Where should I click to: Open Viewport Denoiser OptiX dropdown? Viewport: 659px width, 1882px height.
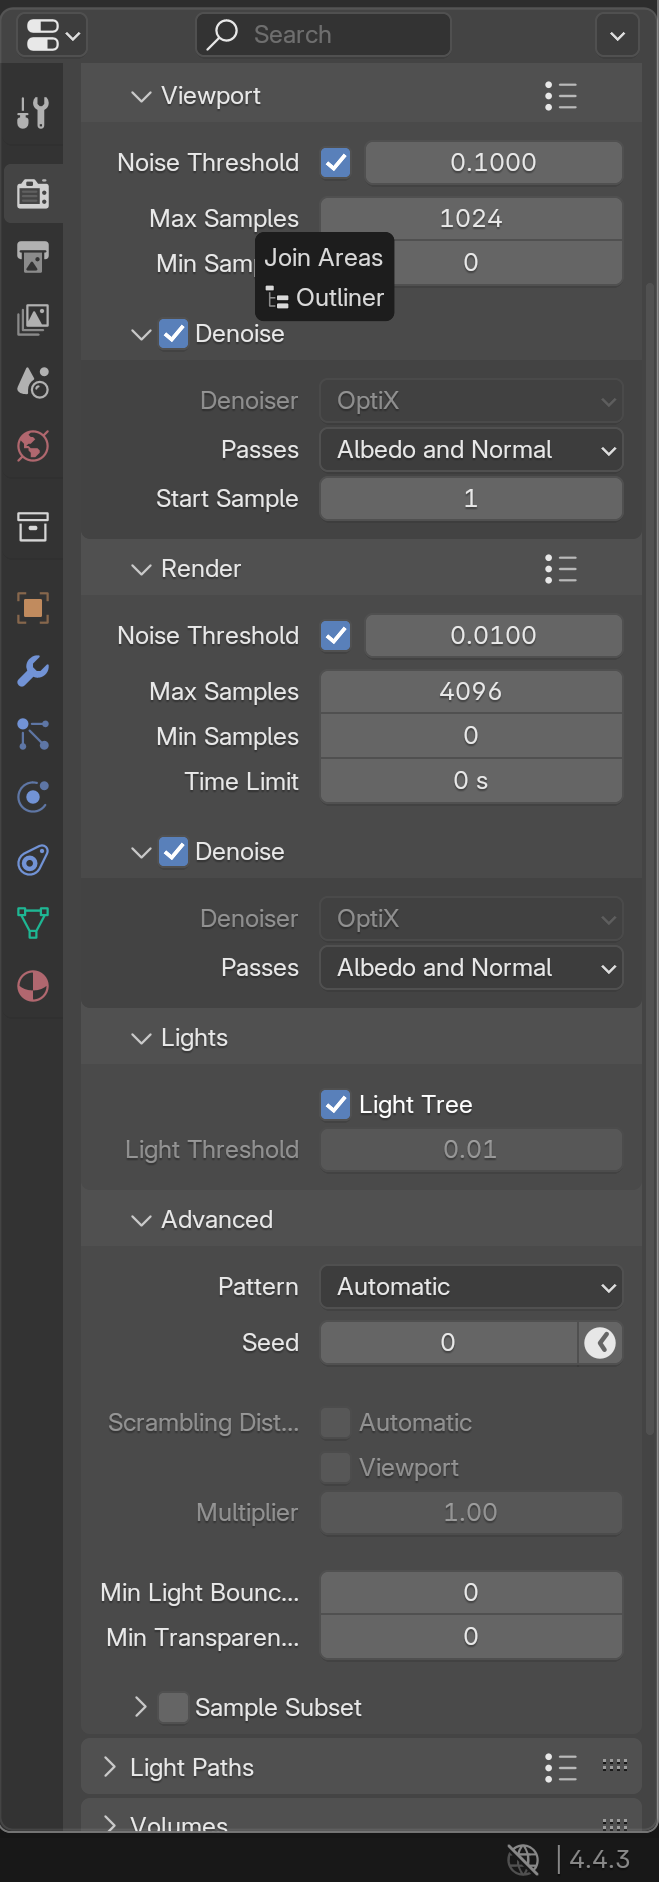click(x=471, y=401)
